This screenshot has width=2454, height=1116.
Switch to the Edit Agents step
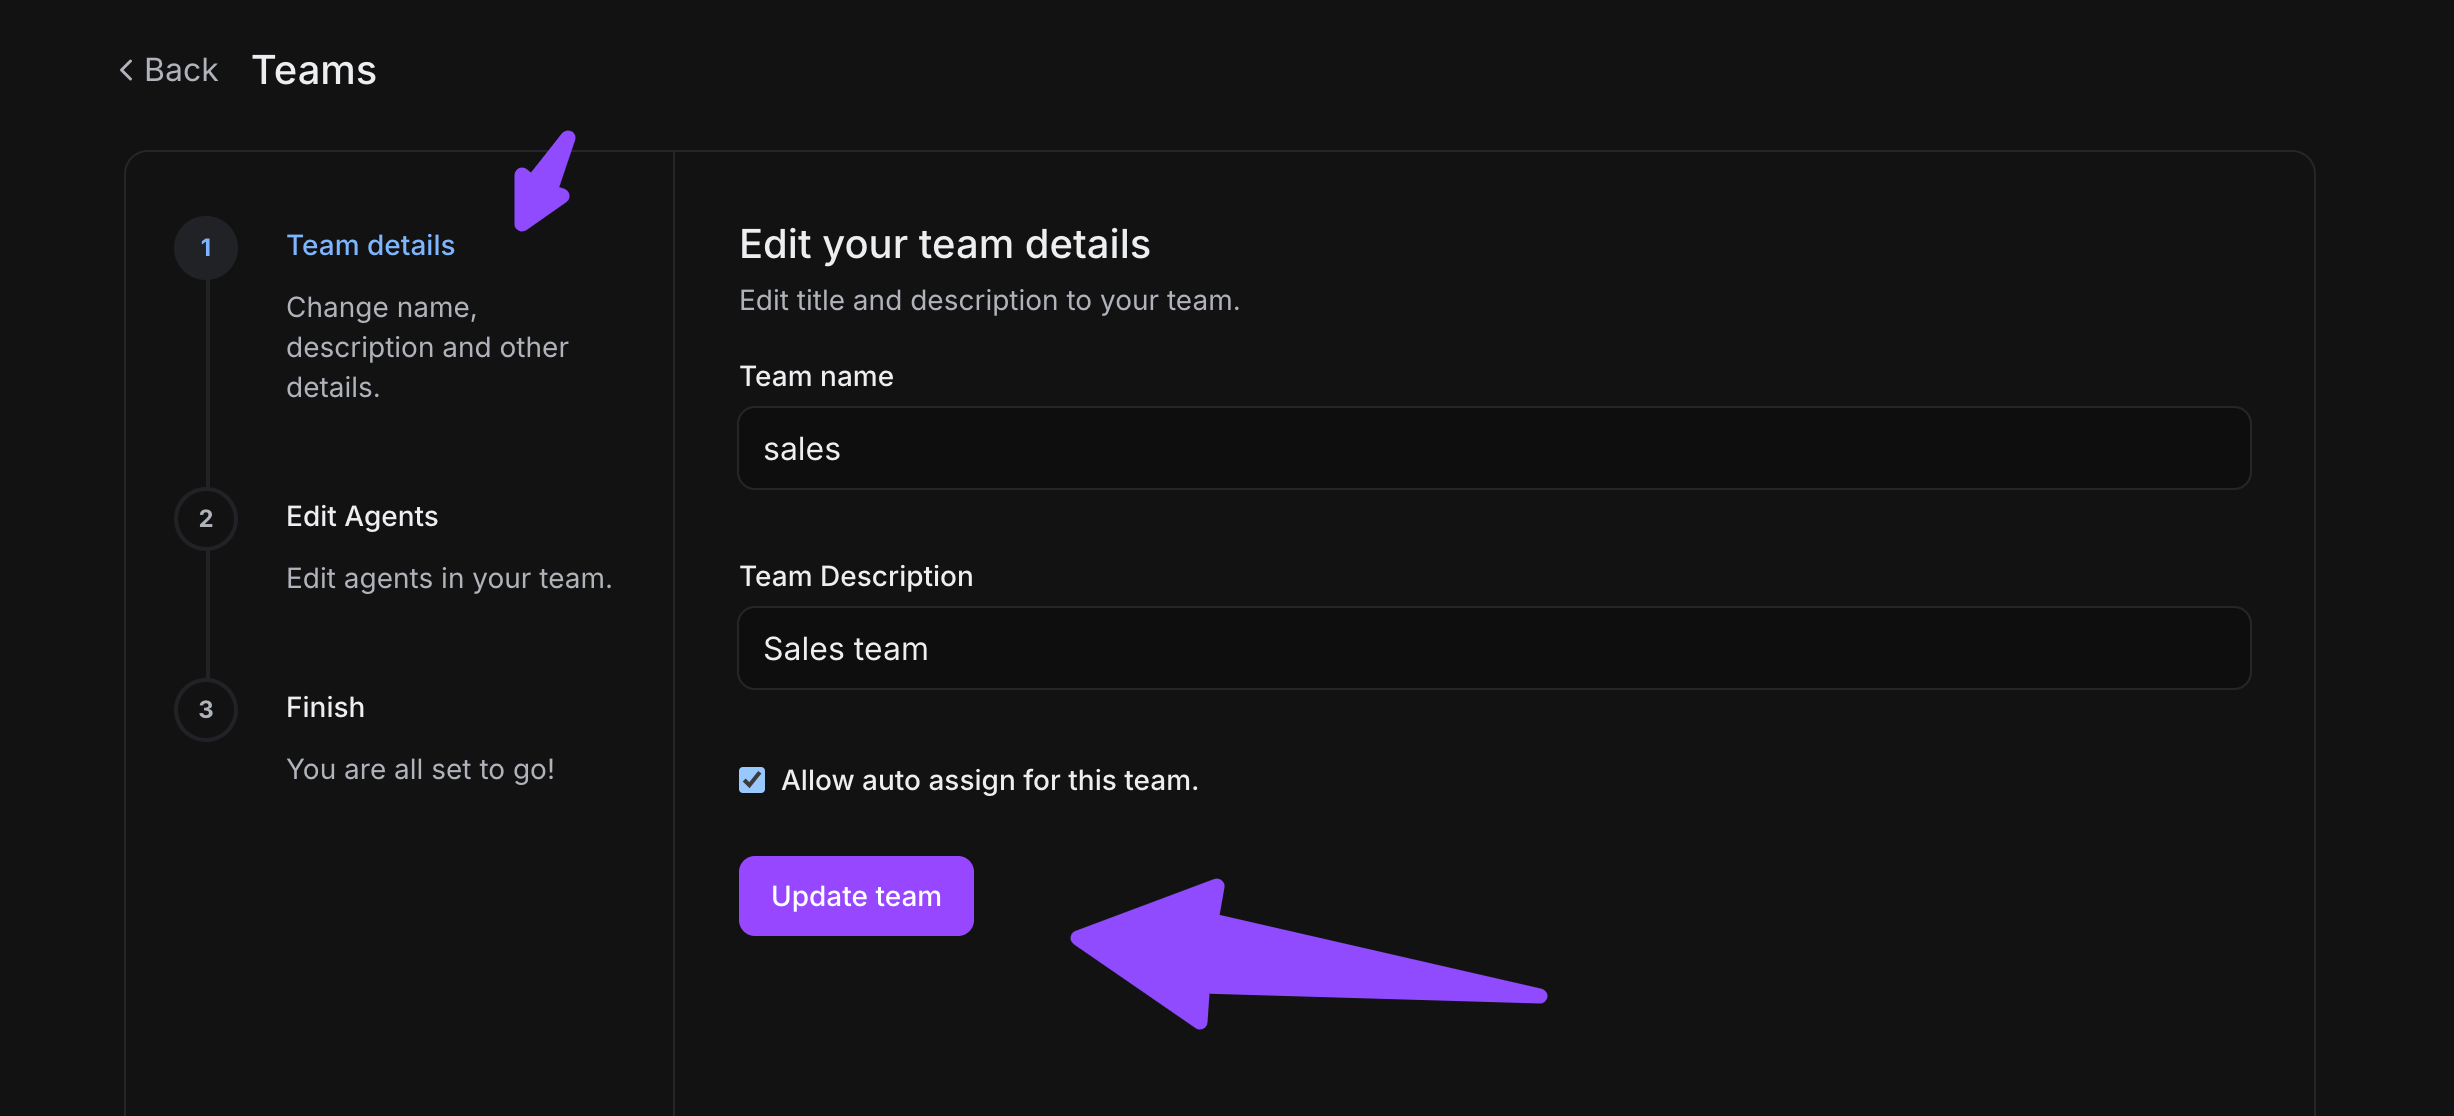click(x=362, y=516)
